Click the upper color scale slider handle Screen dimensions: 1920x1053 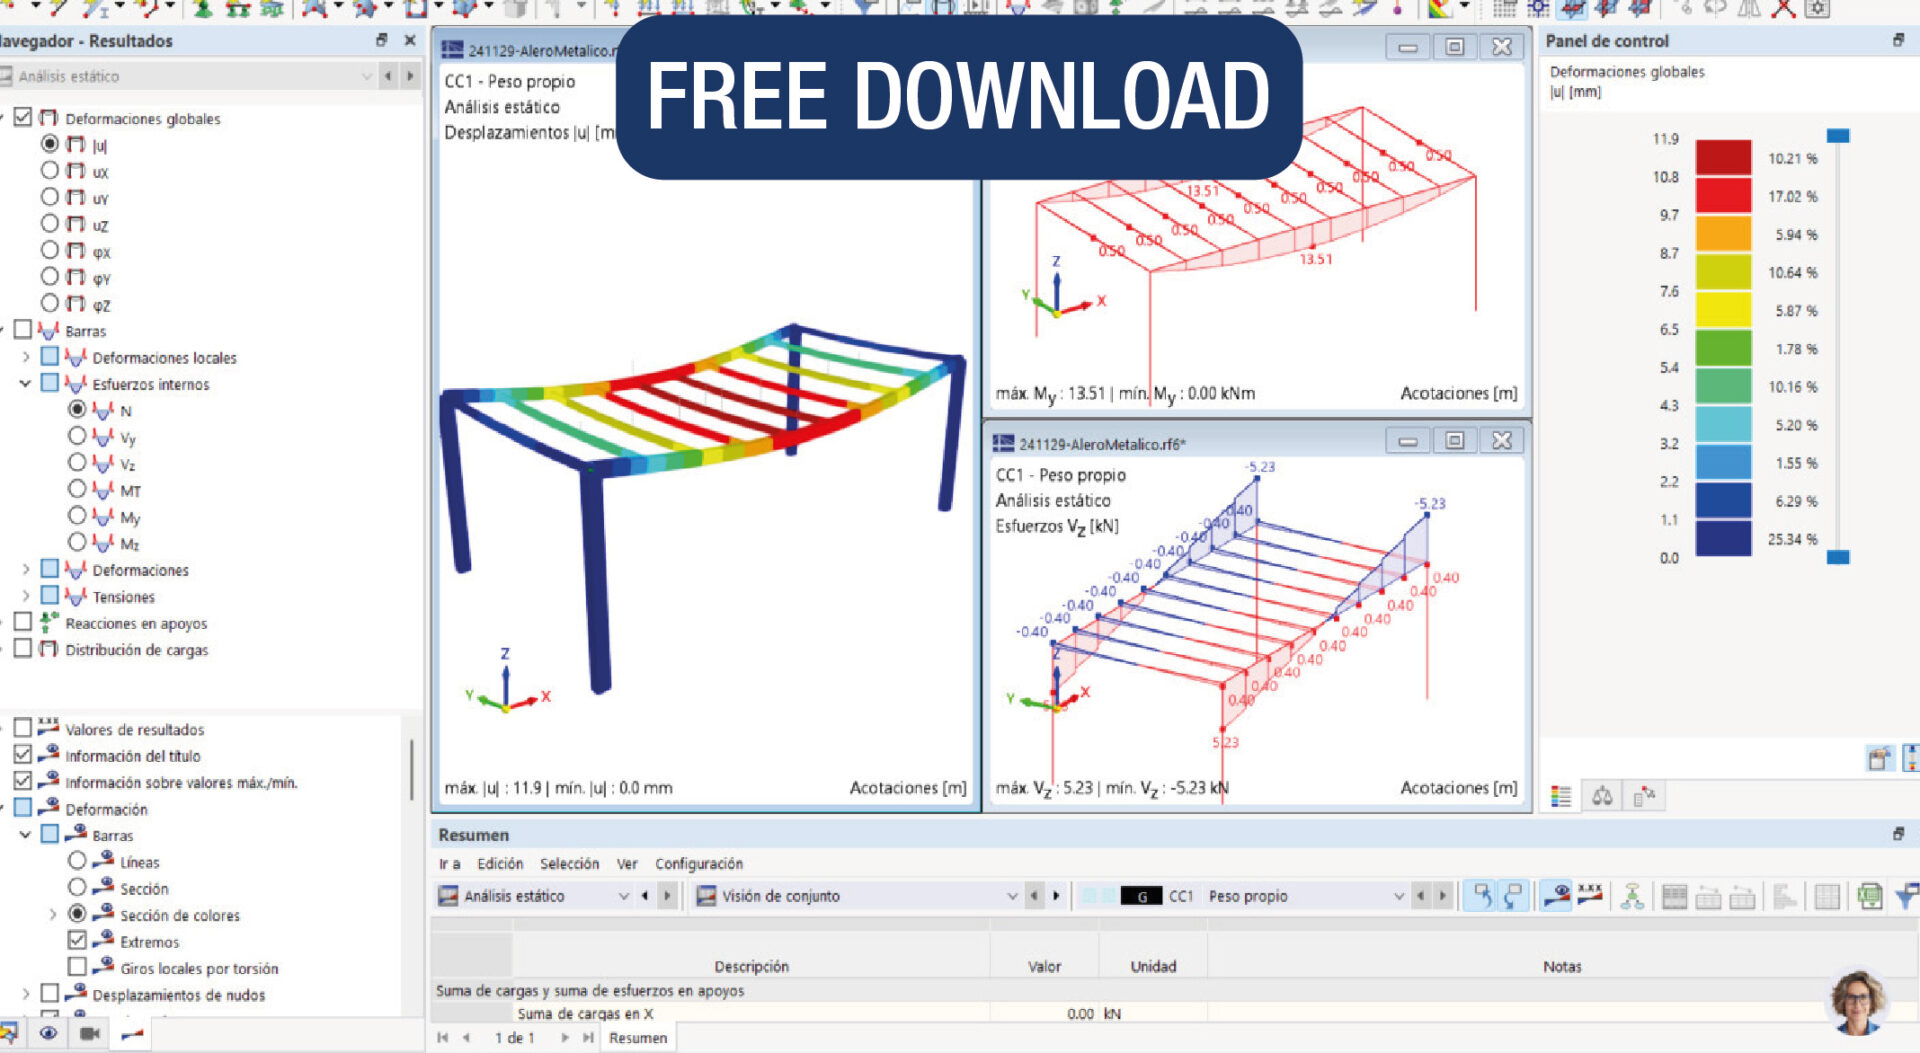1838,135
